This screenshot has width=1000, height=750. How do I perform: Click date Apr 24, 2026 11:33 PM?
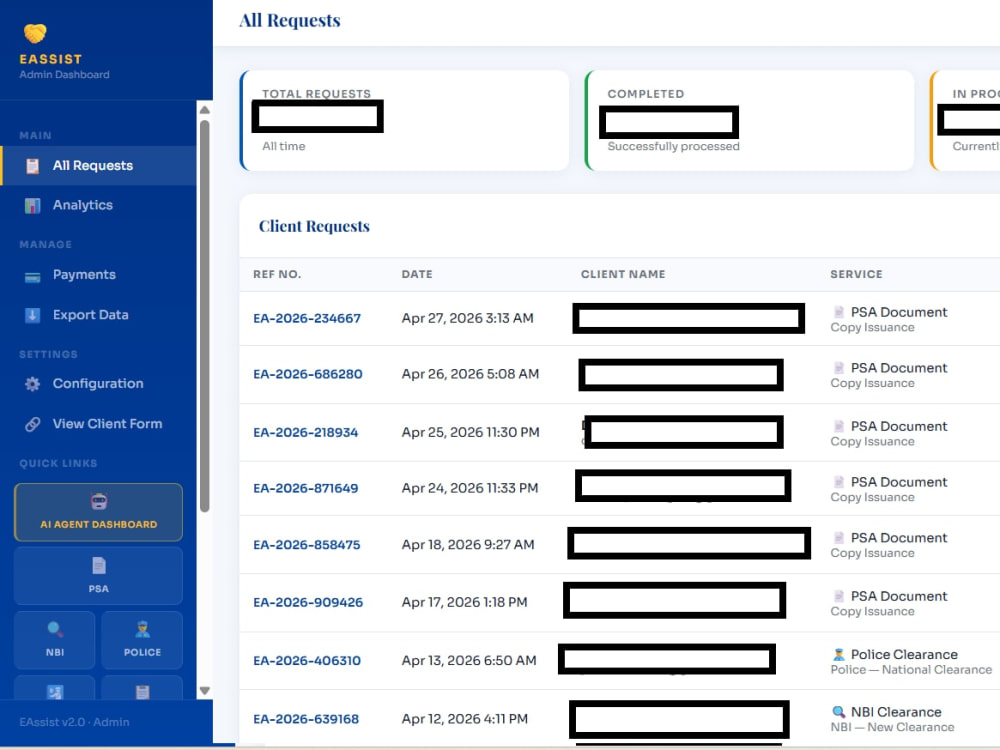[x=470, y=489]
